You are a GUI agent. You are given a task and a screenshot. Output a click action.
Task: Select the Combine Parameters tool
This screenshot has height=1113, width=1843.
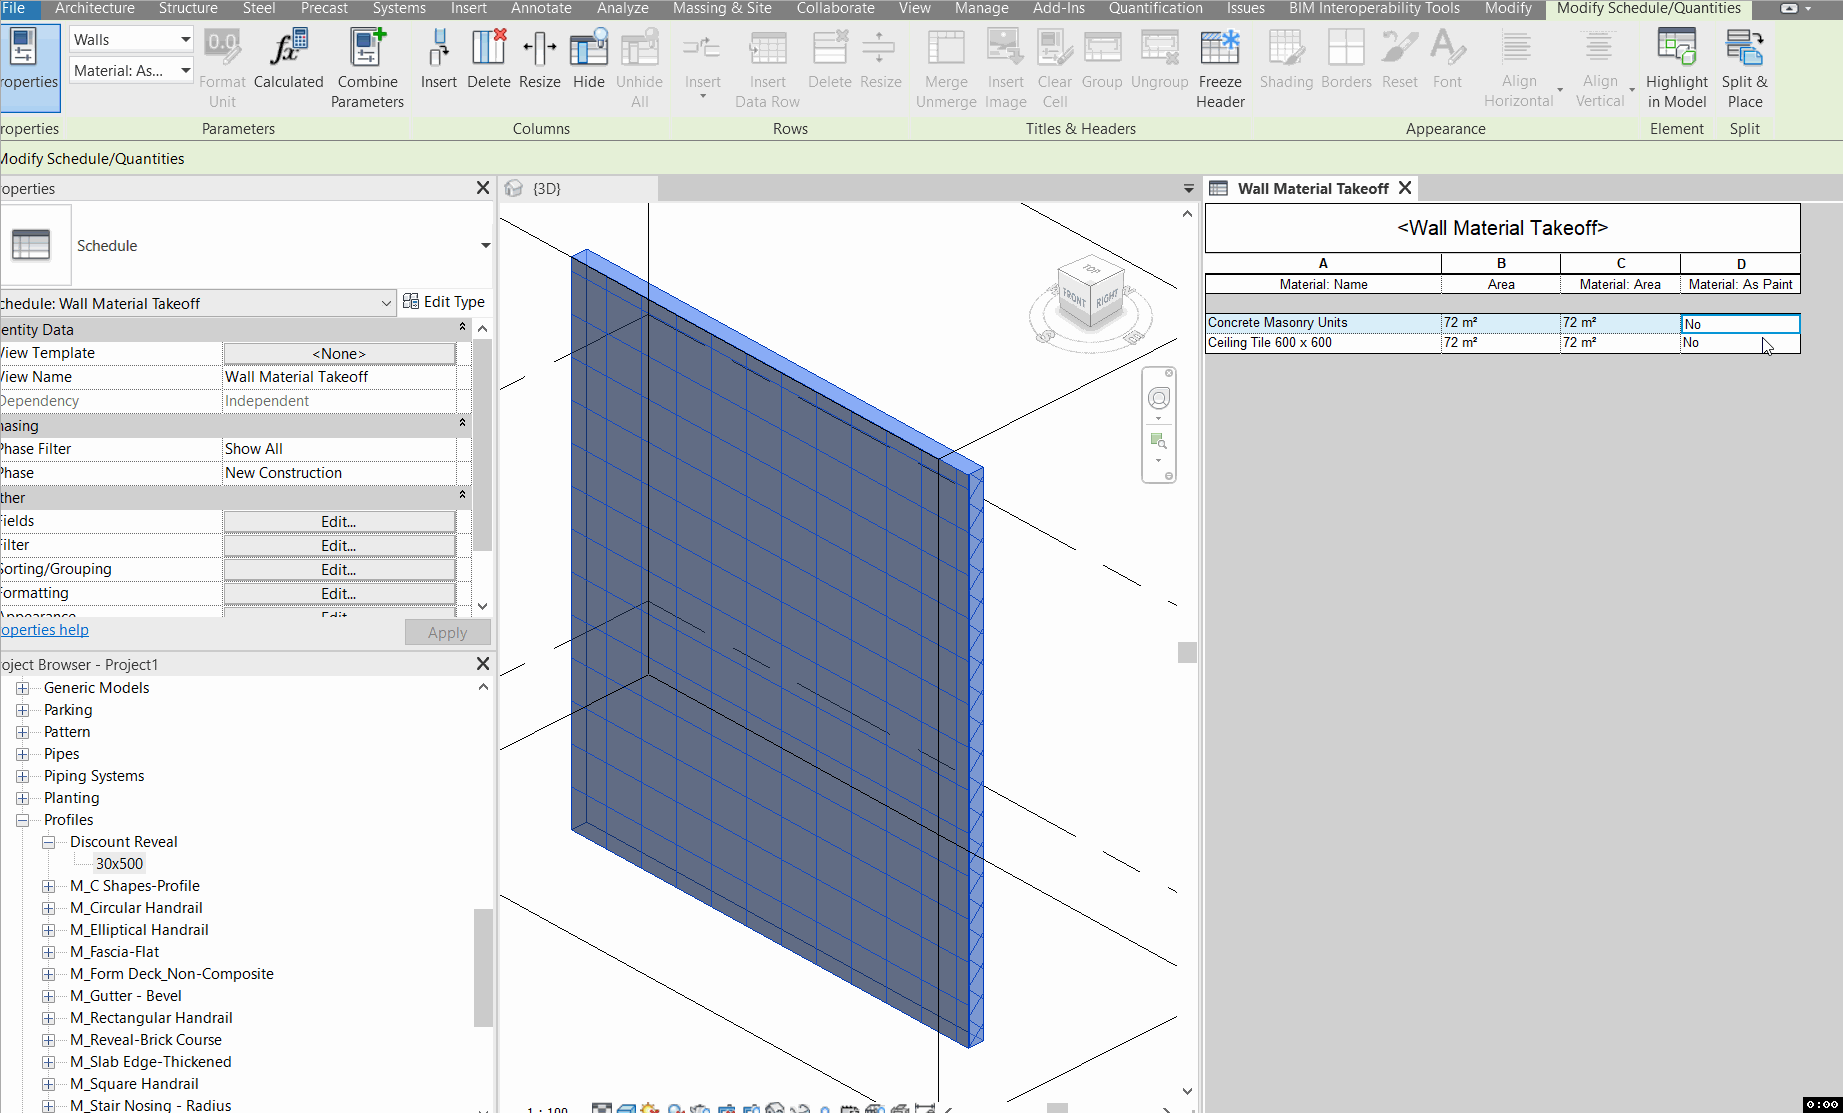point(367,67)
